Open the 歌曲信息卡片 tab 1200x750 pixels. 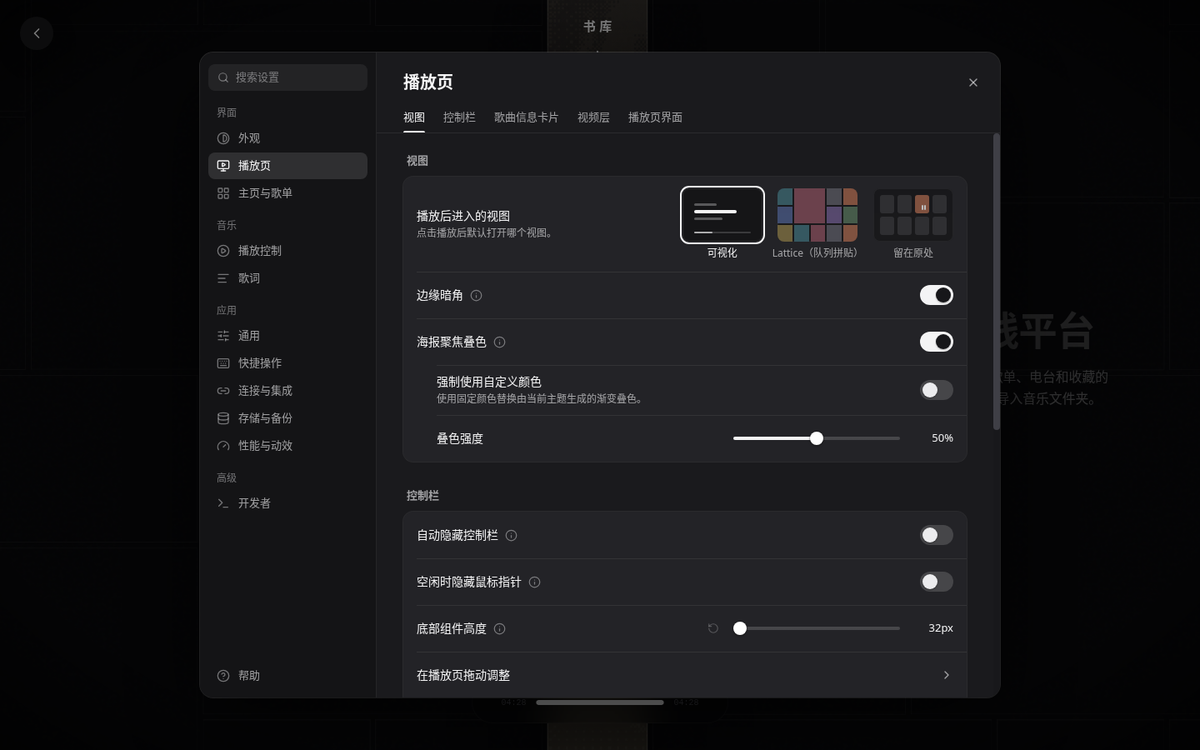[526, 117]
